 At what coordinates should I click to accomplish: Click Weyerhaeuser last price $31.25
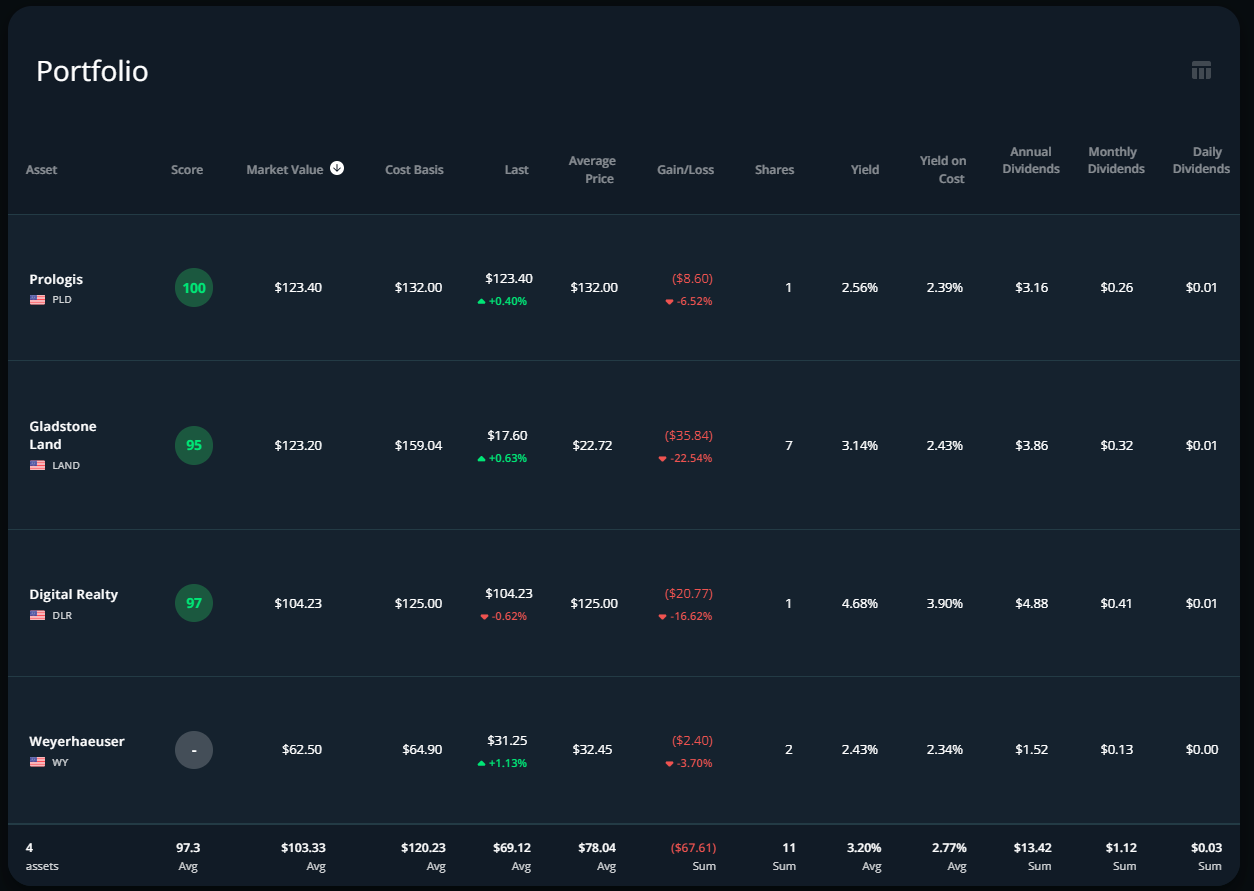pos(507,740)
